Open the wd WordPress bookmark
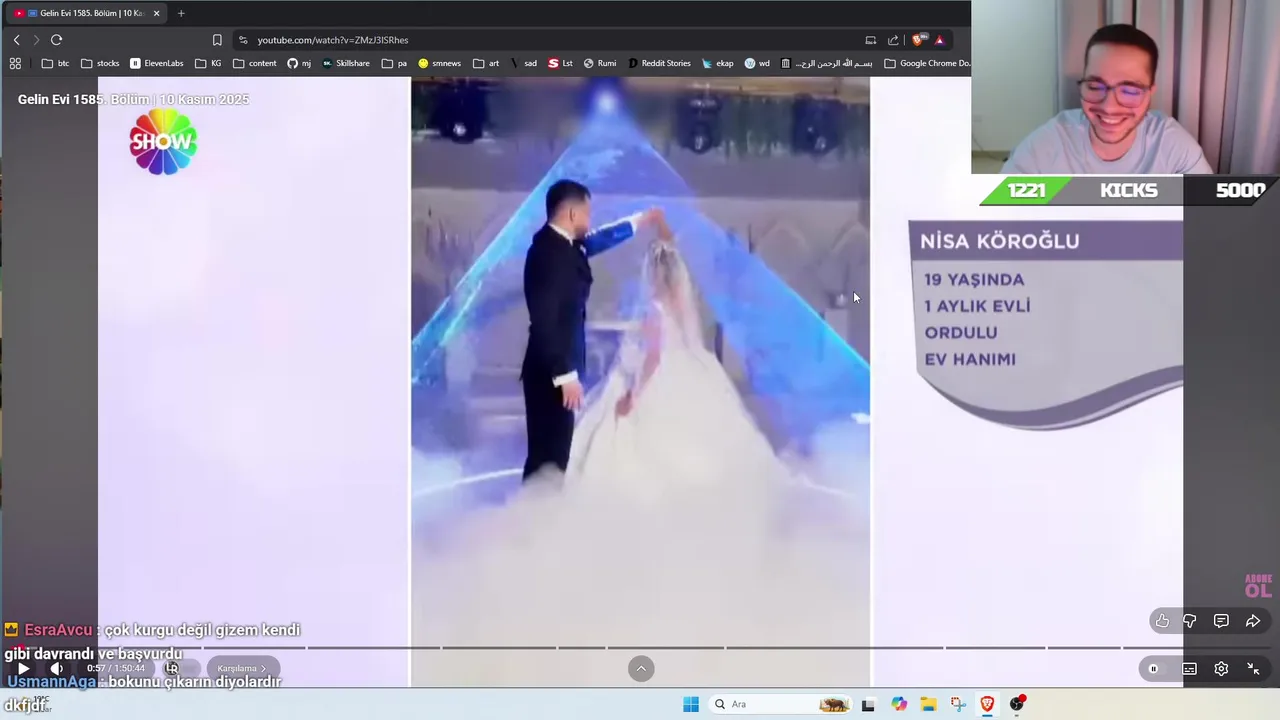 click(757, 63)
